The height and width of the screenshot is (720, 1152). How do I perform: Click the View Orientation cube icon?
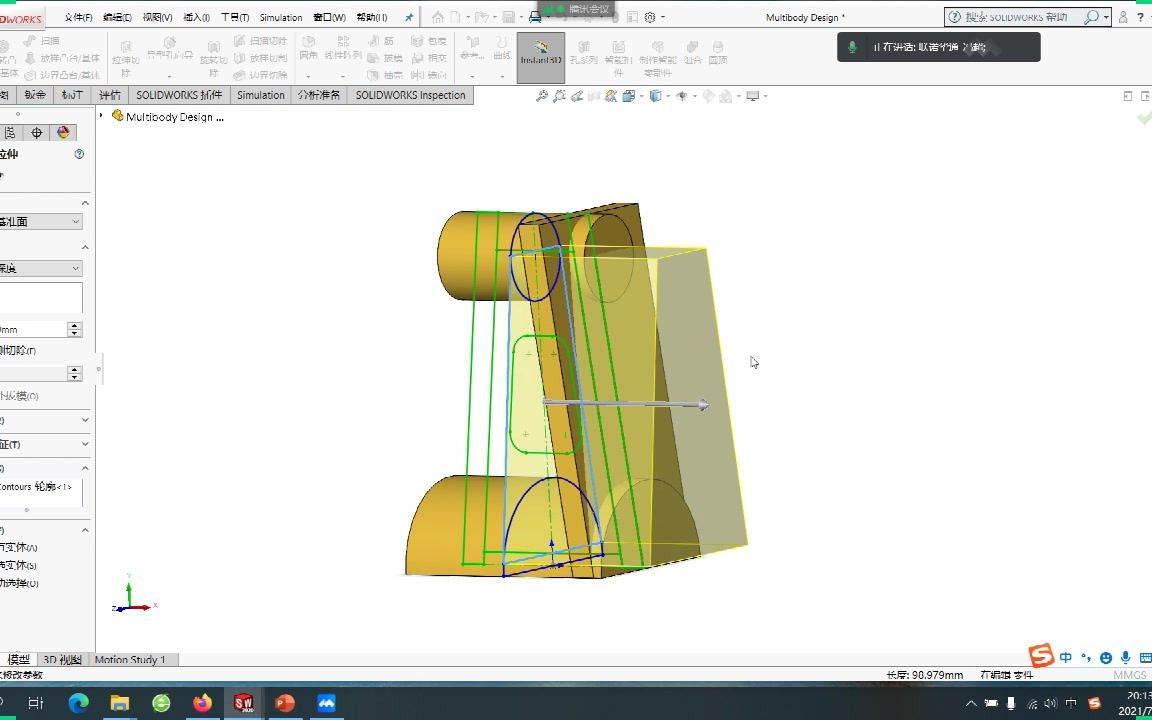[656, 96]
